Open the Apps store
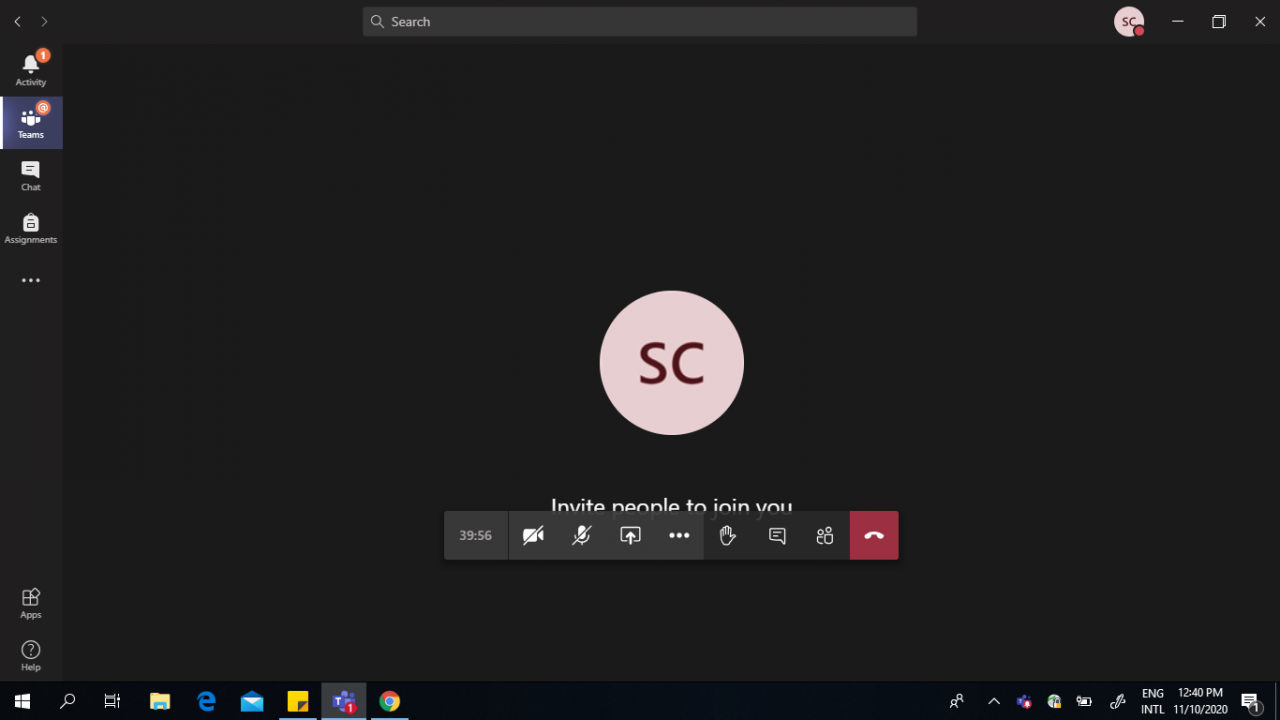 (31, 603)
